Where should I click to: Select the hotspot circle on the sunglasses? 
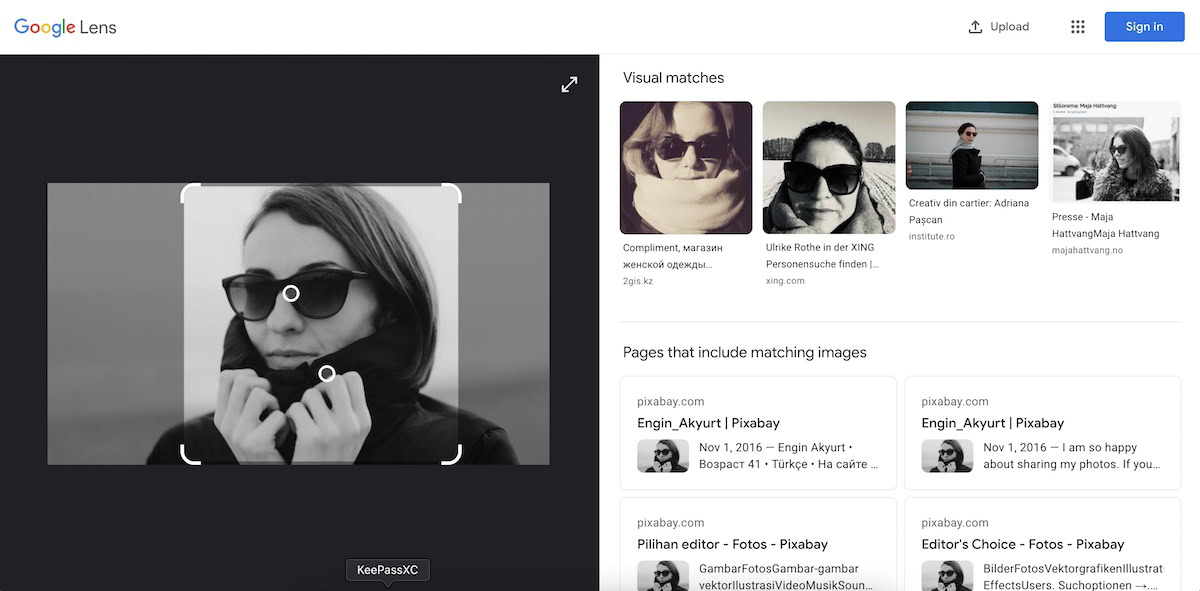pyautogui.click(x=291, y=293)
